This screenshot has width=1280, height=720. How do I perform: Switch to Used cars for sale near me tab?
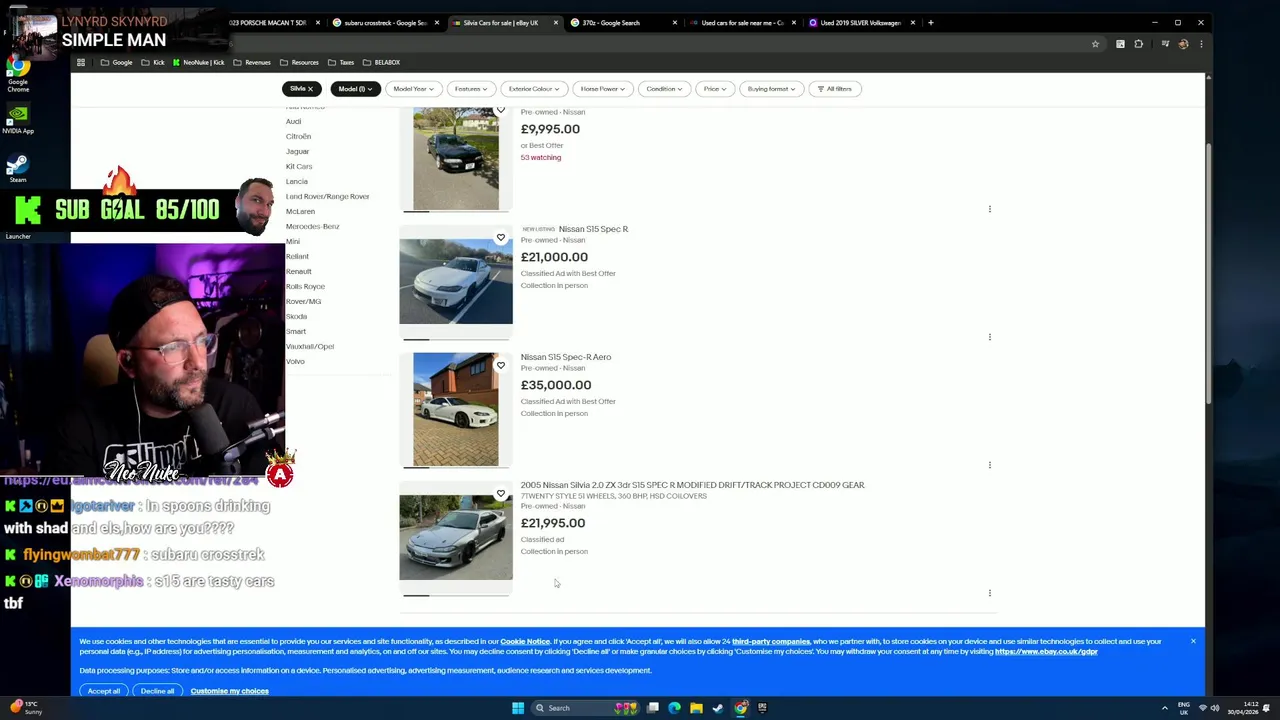click(x=742, y=23)
